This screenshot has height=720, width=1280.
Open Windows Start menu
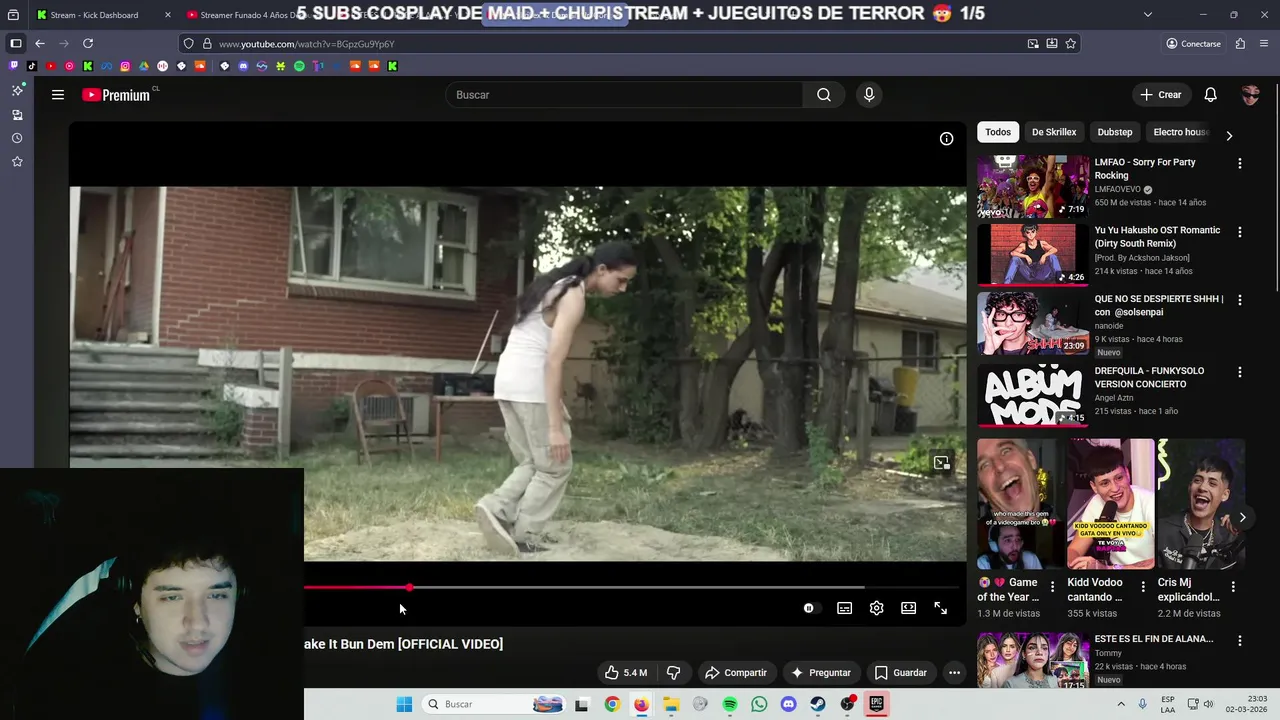click(x=404, y=704)
